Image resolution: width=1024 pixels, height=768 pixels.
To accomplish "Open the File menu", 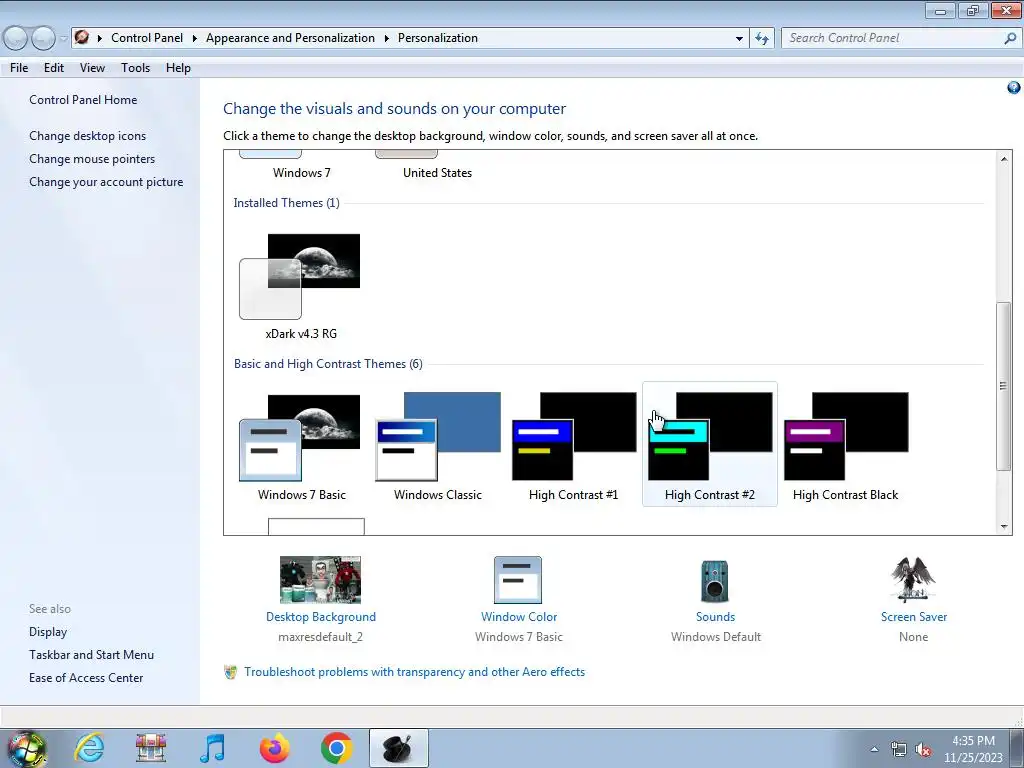I will coord(19,68).
